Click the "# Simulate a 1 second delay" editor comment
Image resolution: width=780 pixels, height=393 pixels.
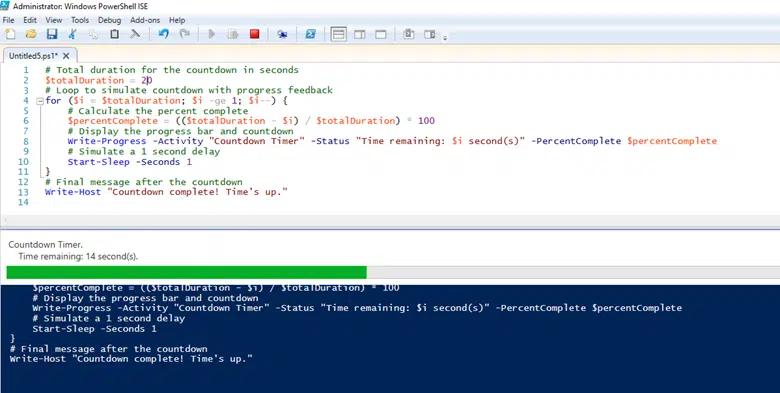(x=144, y=151)
